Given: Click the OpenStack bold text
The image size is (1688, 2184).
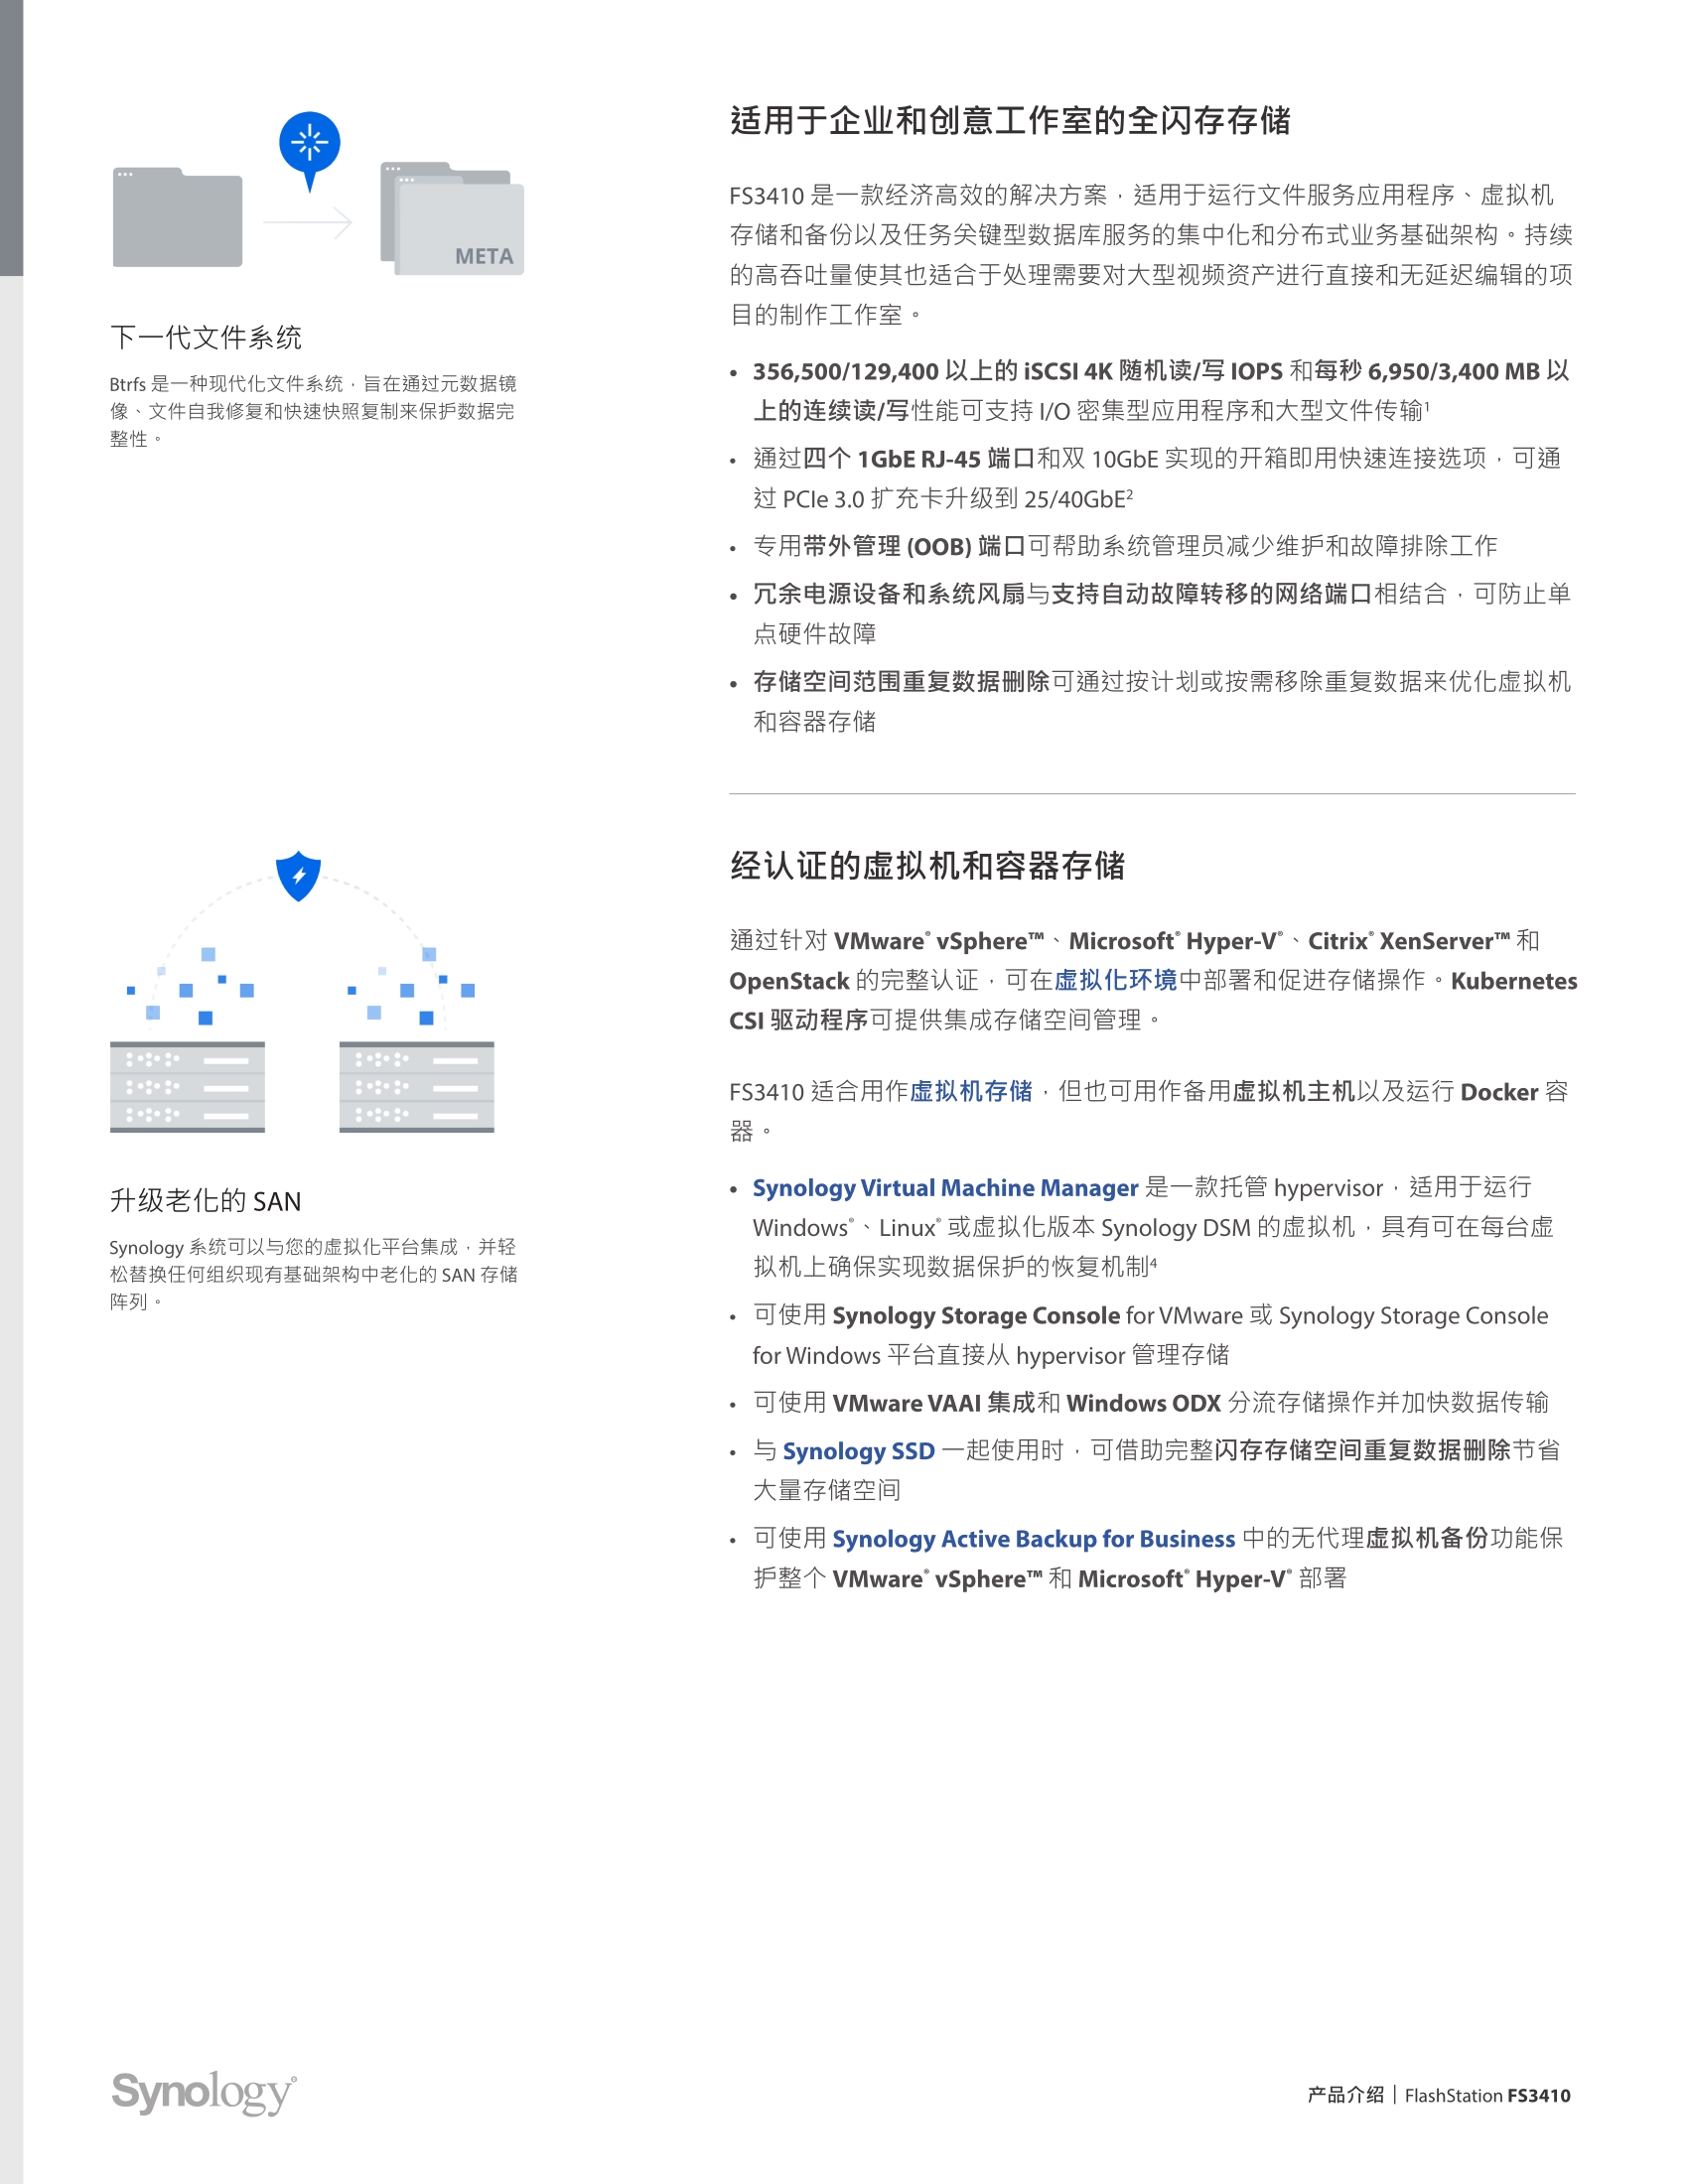Looking at the screenshot, I should click(x=789, y=981).
